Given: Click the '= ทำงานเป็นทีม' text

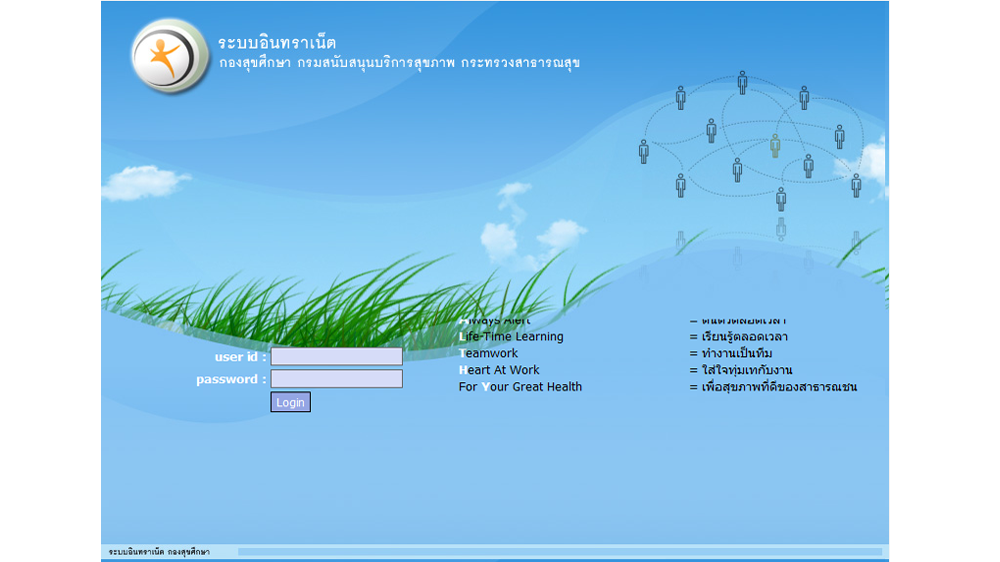Looking at the screenshot, I should 731,353.
